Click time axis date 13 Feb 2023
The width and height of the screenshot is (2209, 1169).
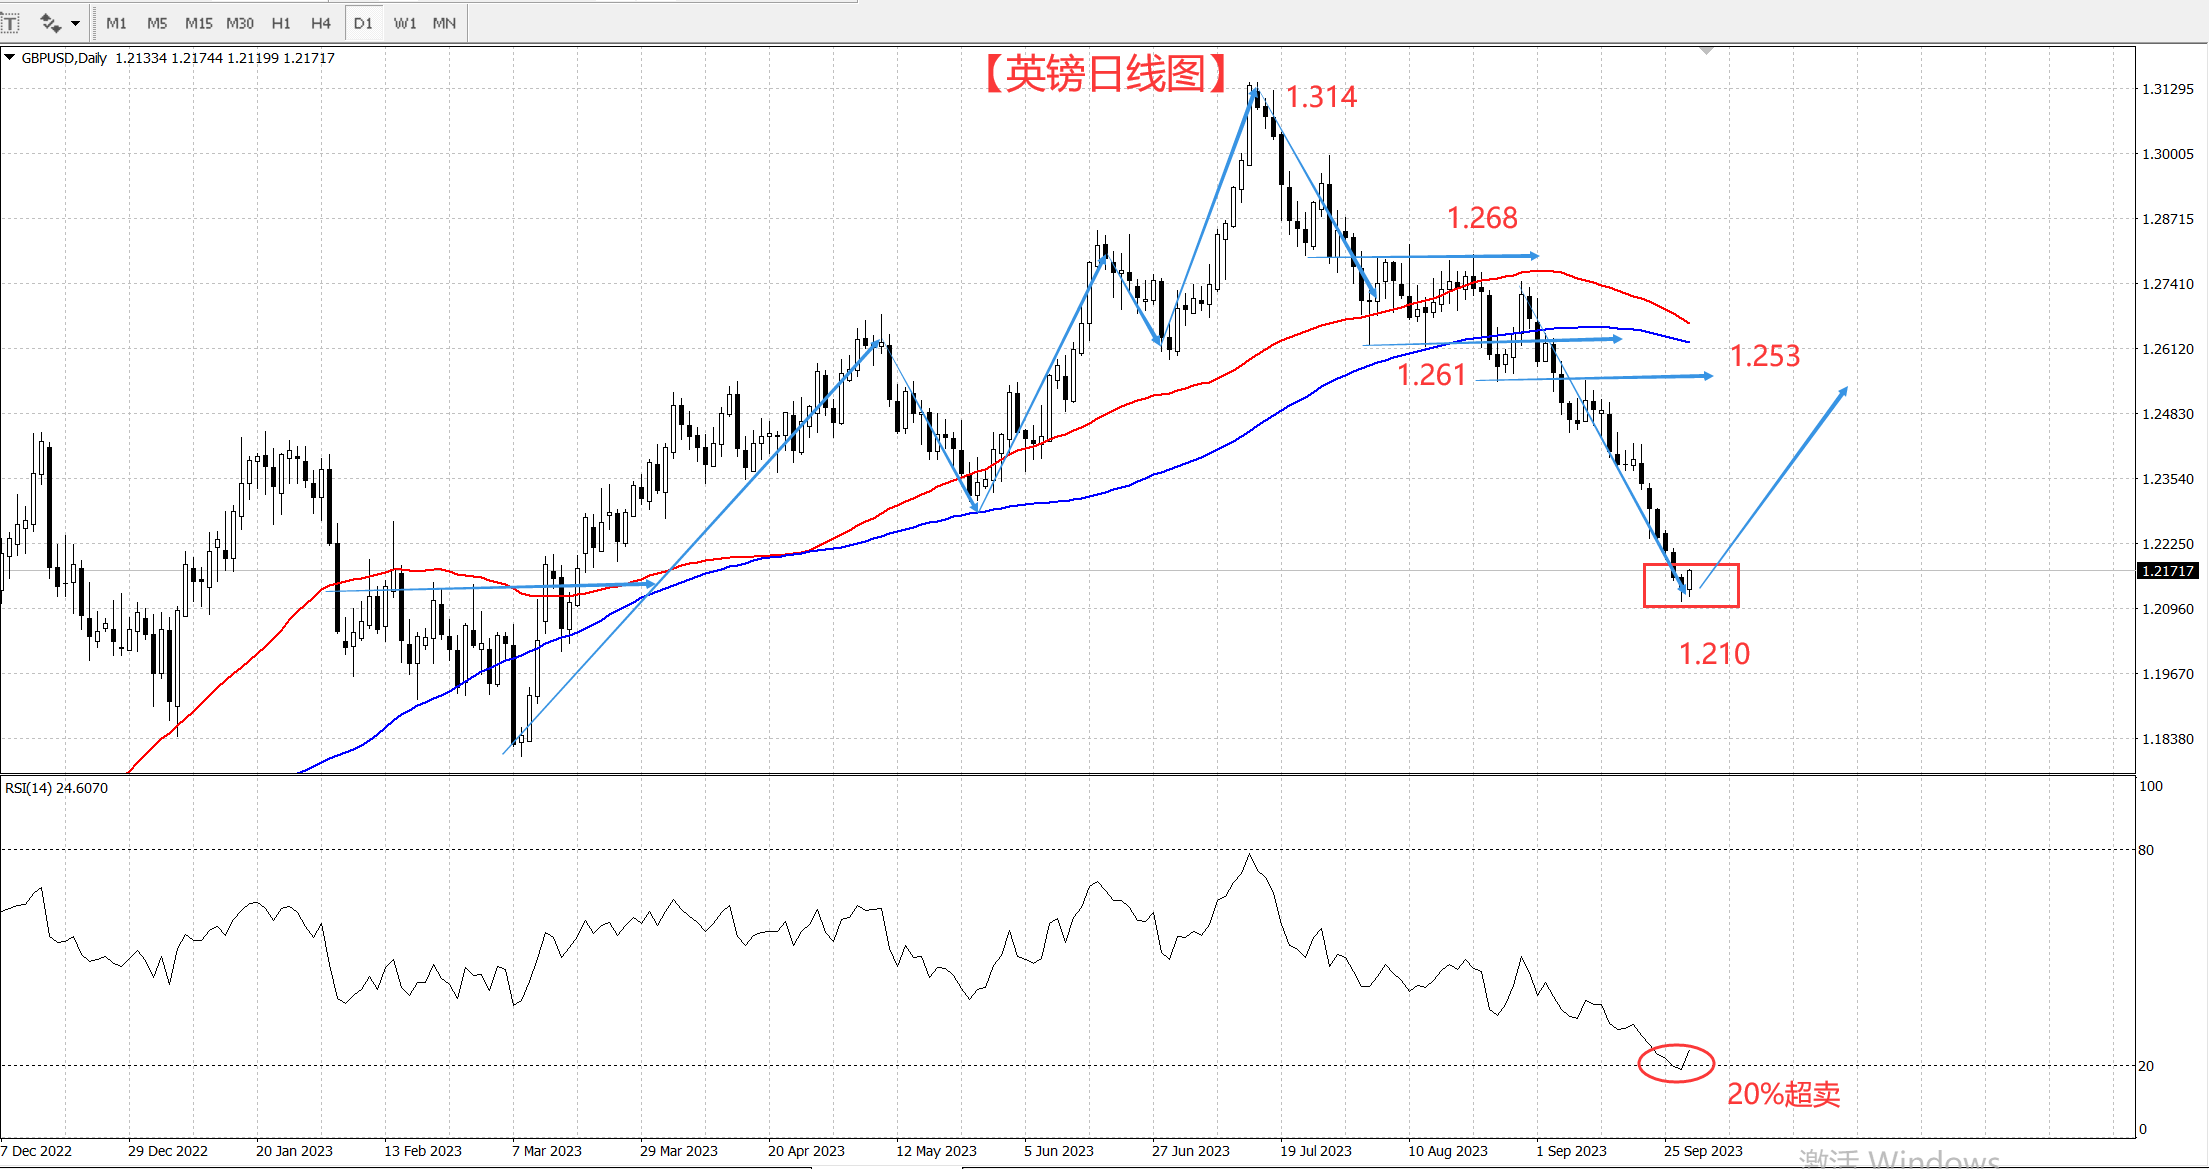point(423,1151)
